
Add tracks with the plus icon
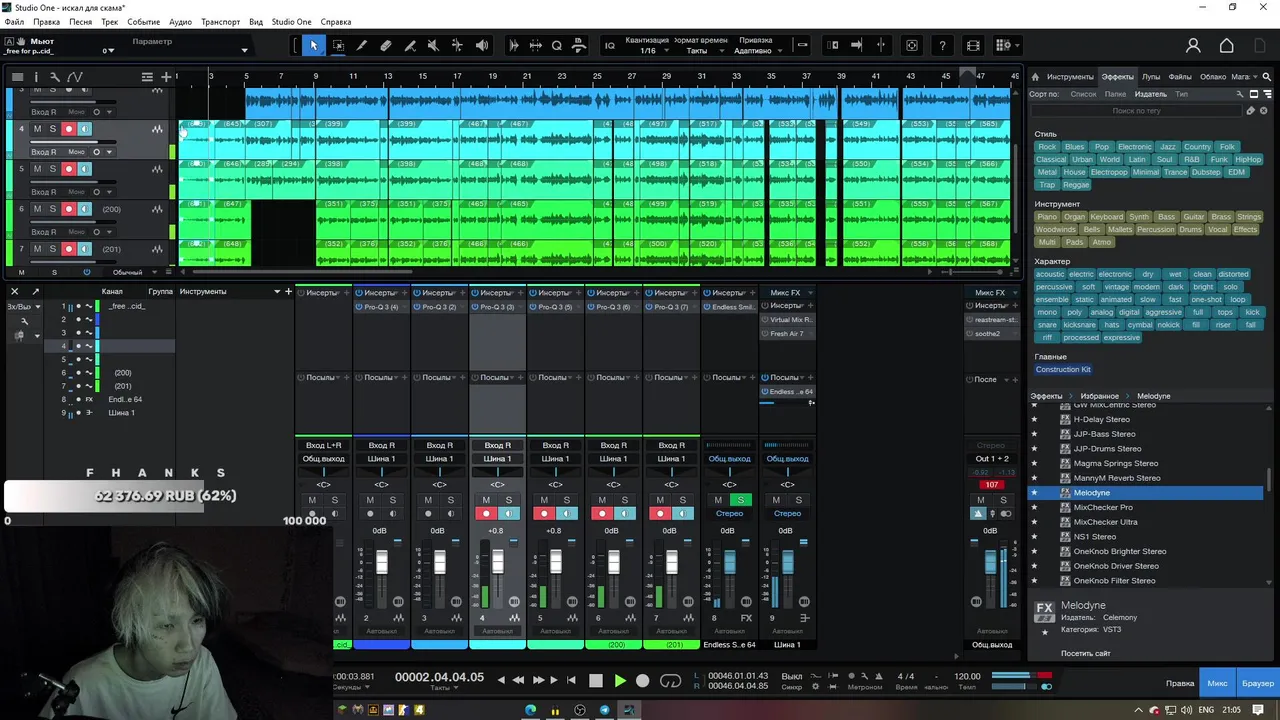[166, 77]
